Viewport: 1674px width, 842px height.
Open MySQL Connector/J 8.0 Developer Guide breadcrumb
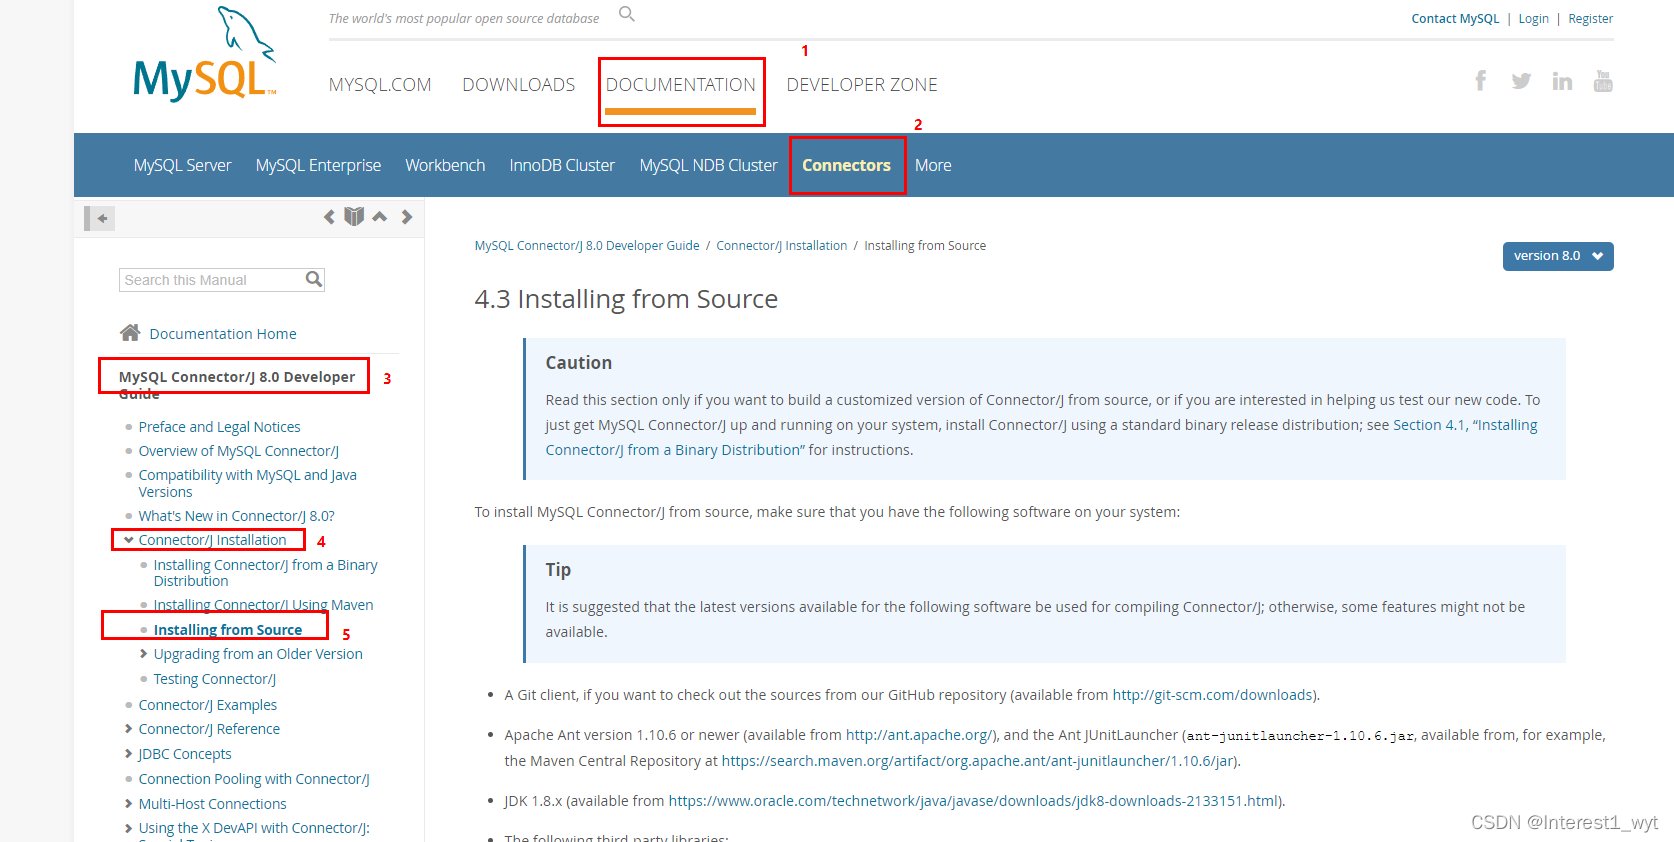[587, 246]
